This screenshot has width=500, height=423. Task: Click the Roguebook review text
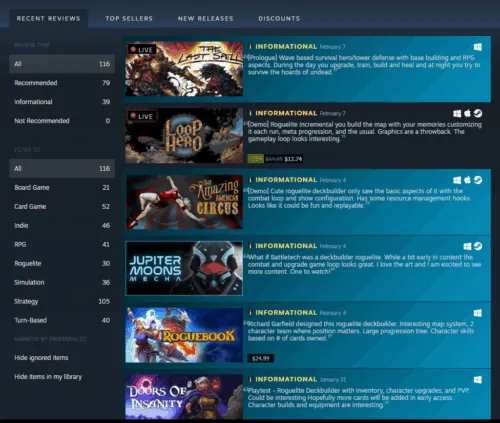(359, 331)
